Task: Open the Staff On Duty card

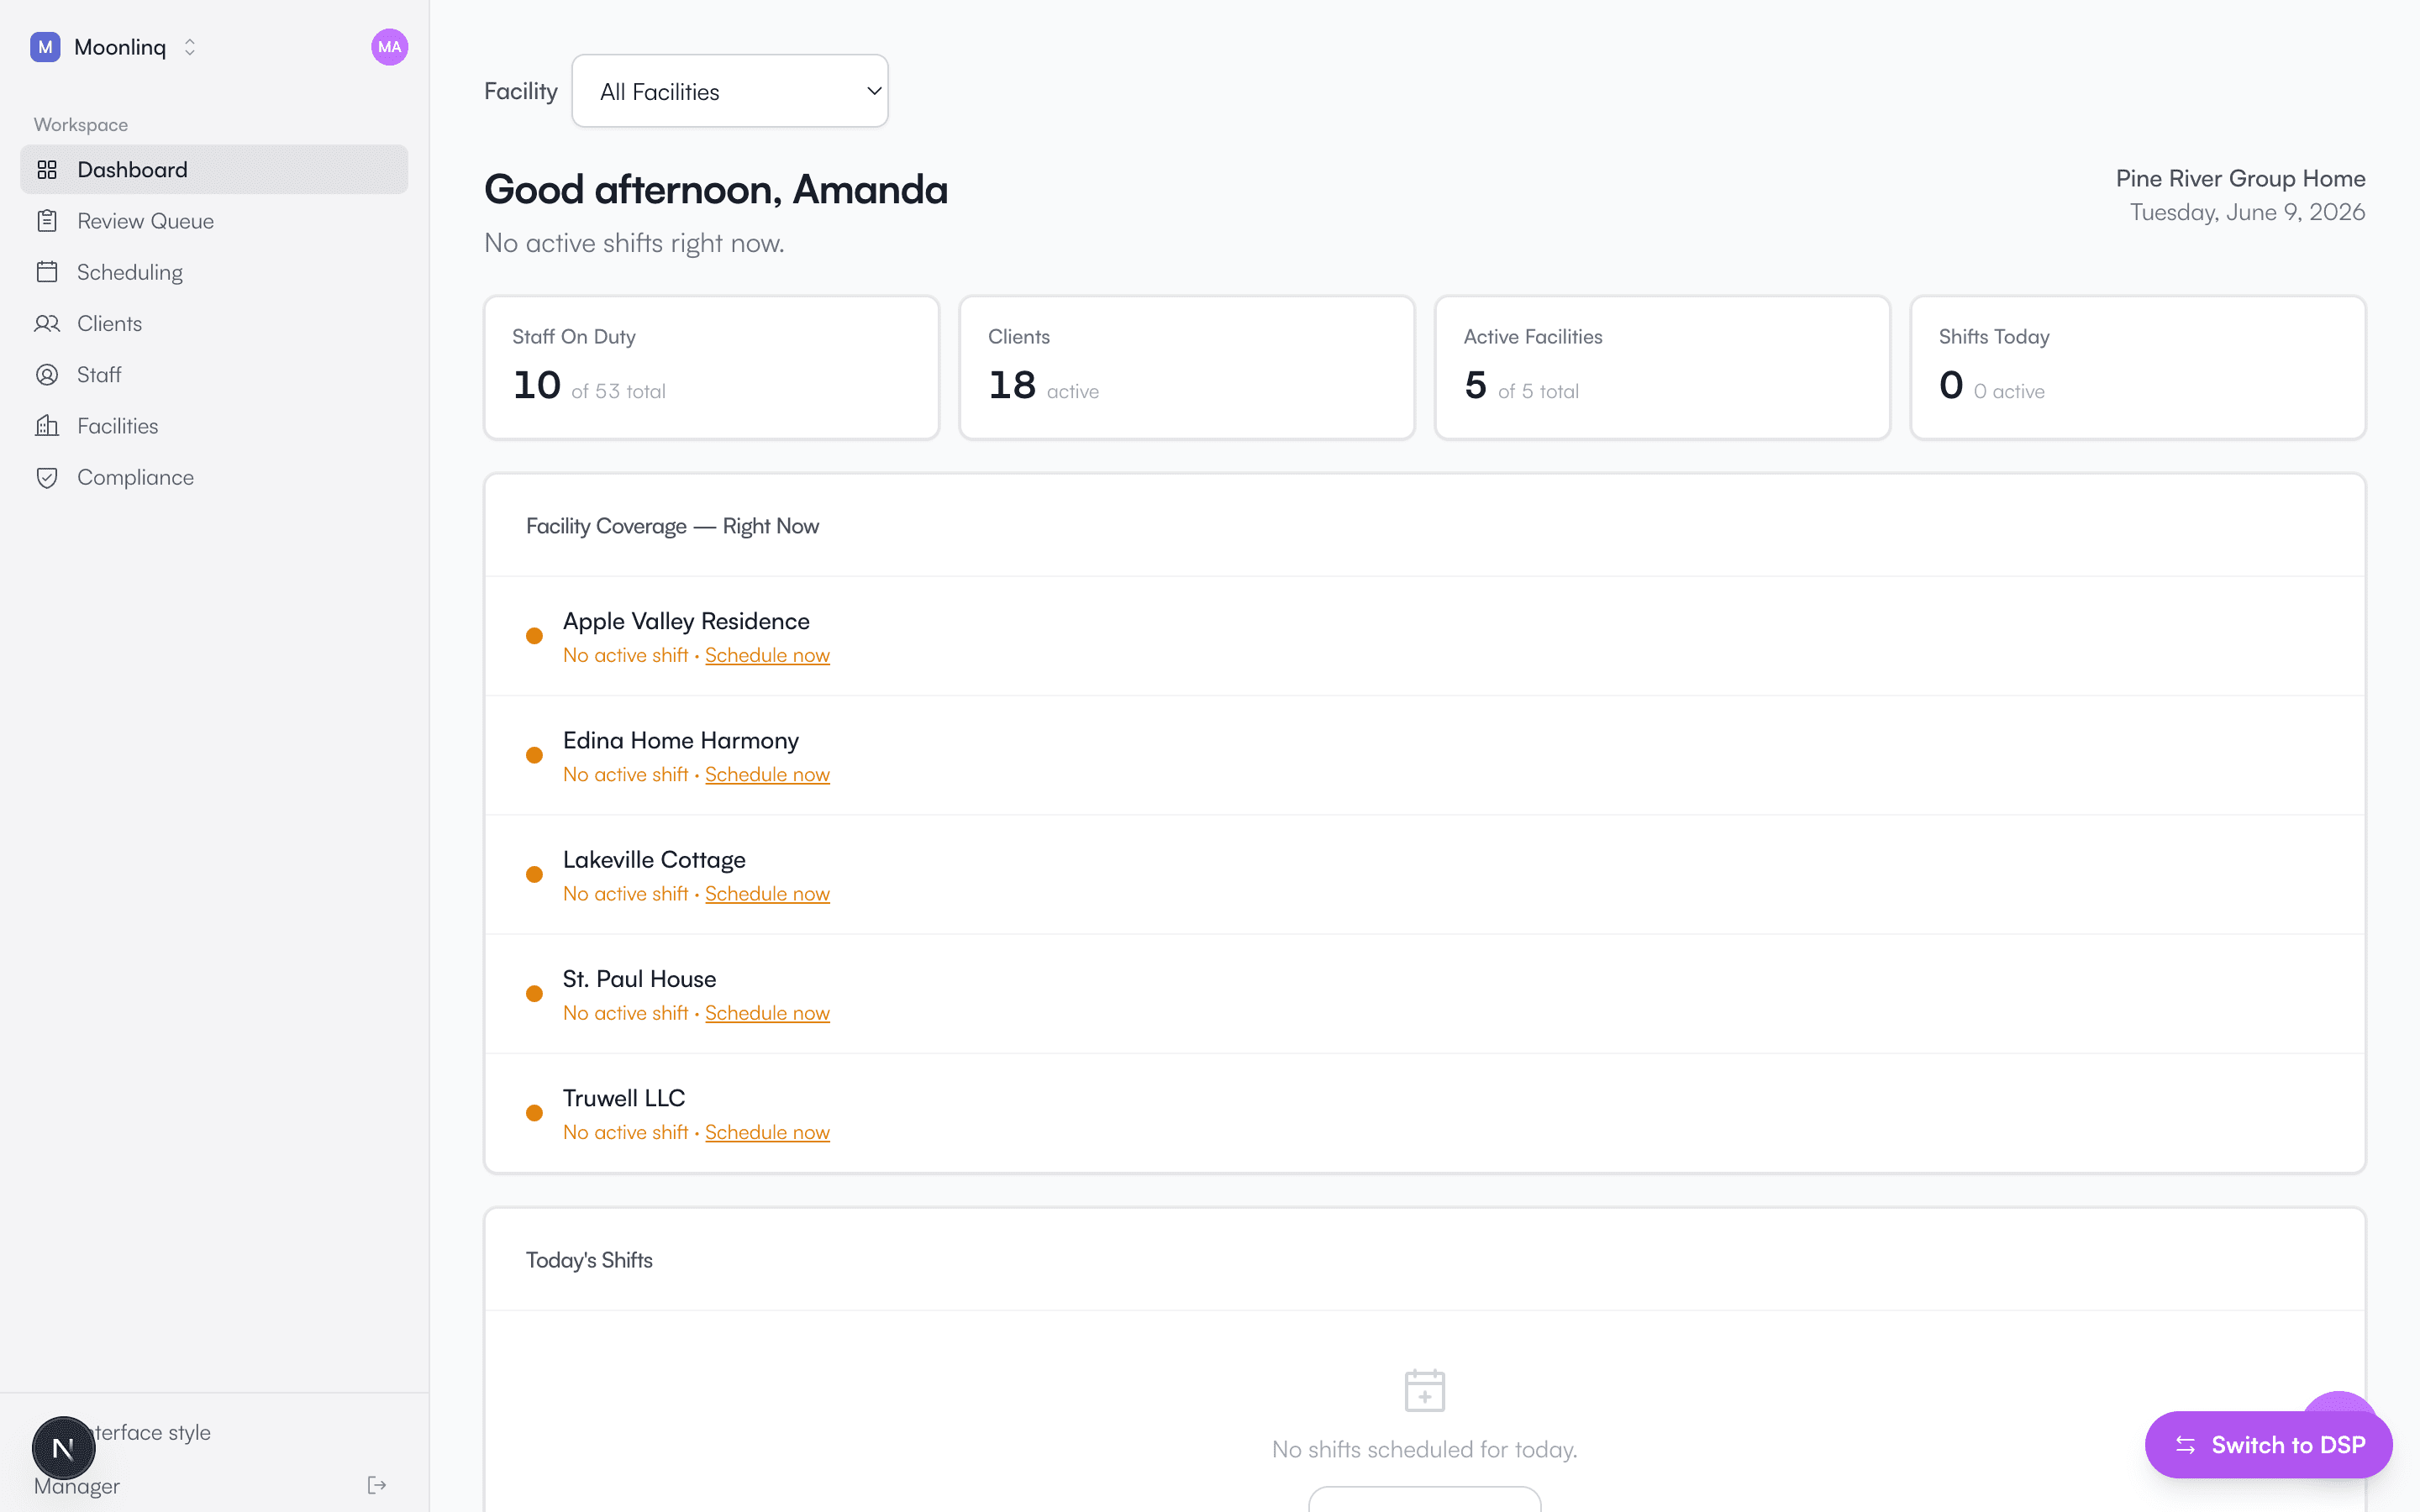Action: [x=711, y=367]
